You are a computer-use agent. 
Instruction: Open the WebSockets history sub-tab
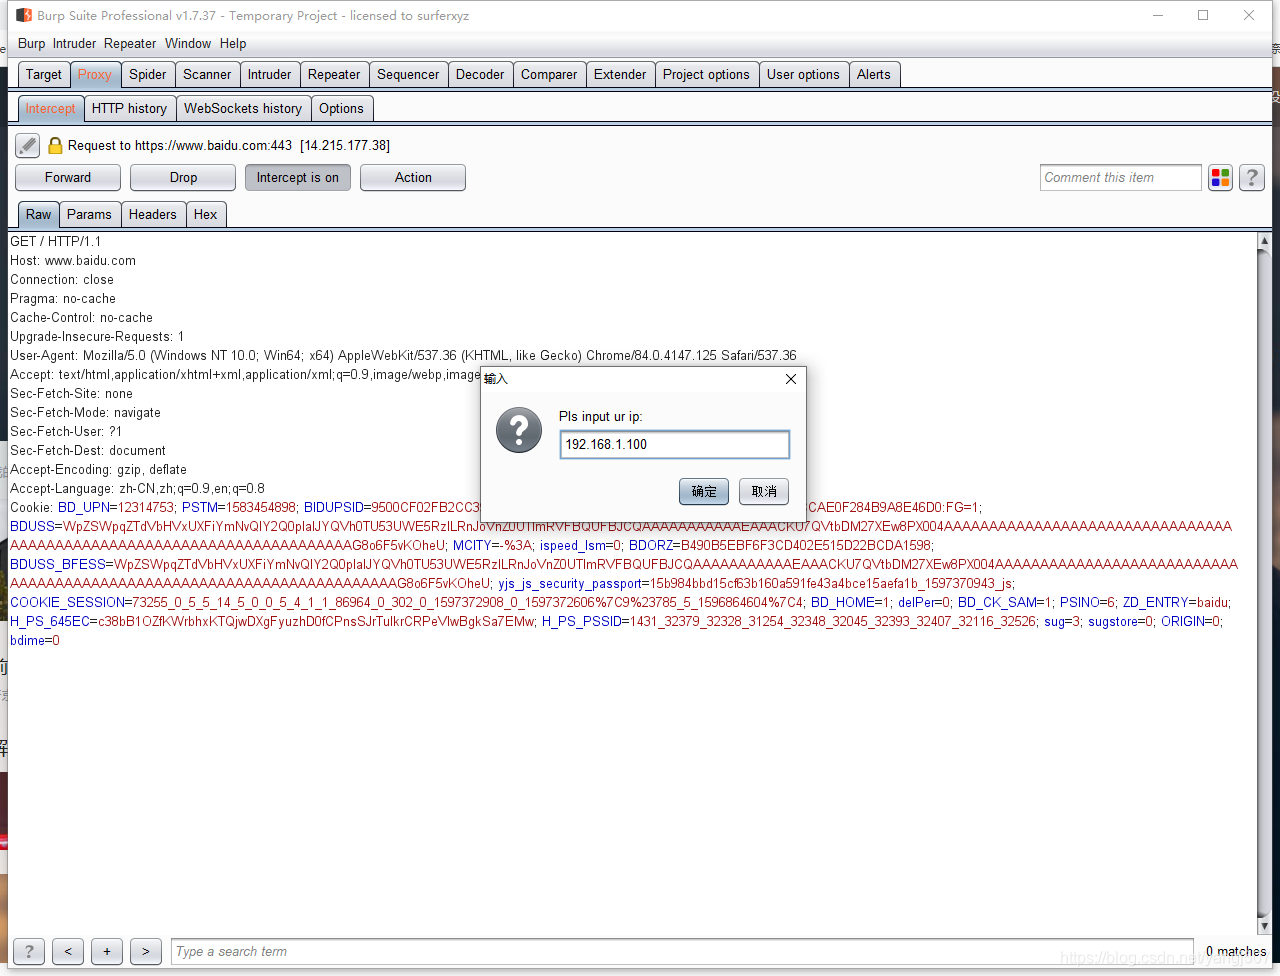243,109
